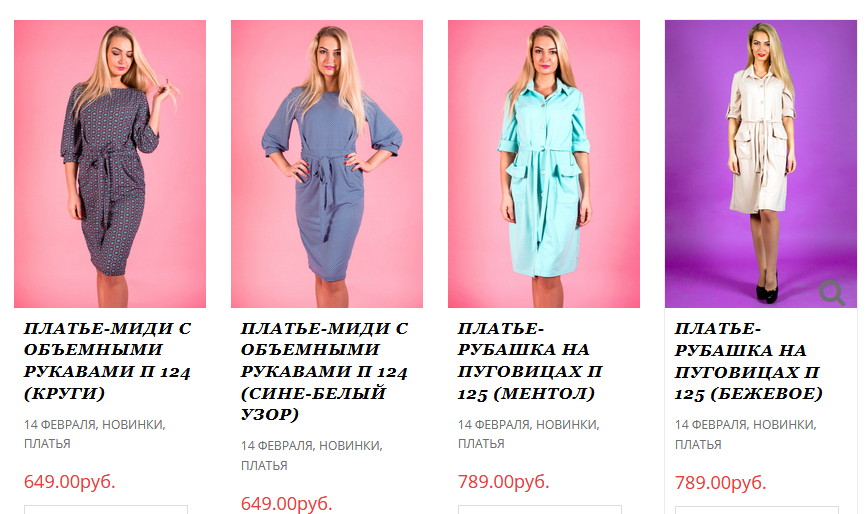Screen dimensions: 868x514
Task: Open title 'Платье-рубашка П 125 (Бежевое)'
Action: tap(748, 361)
